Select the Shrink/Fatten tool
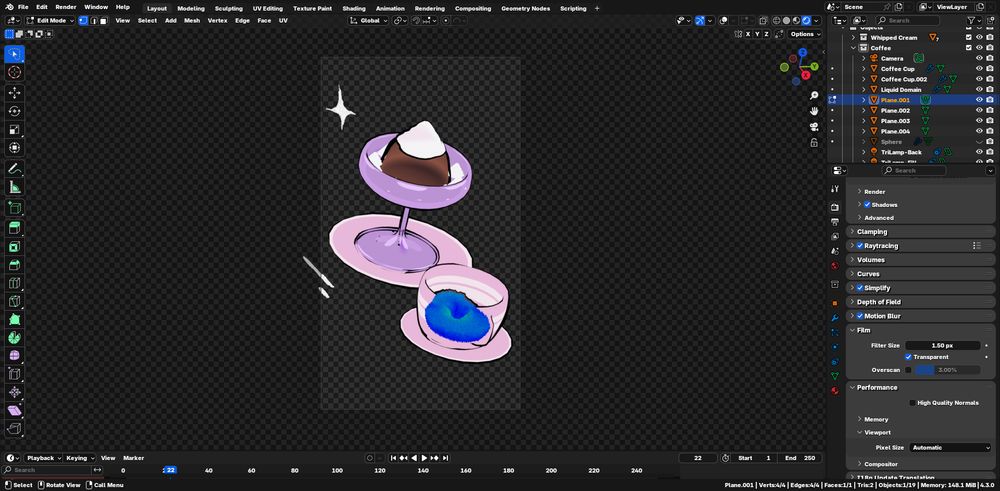 click(14, 392)
